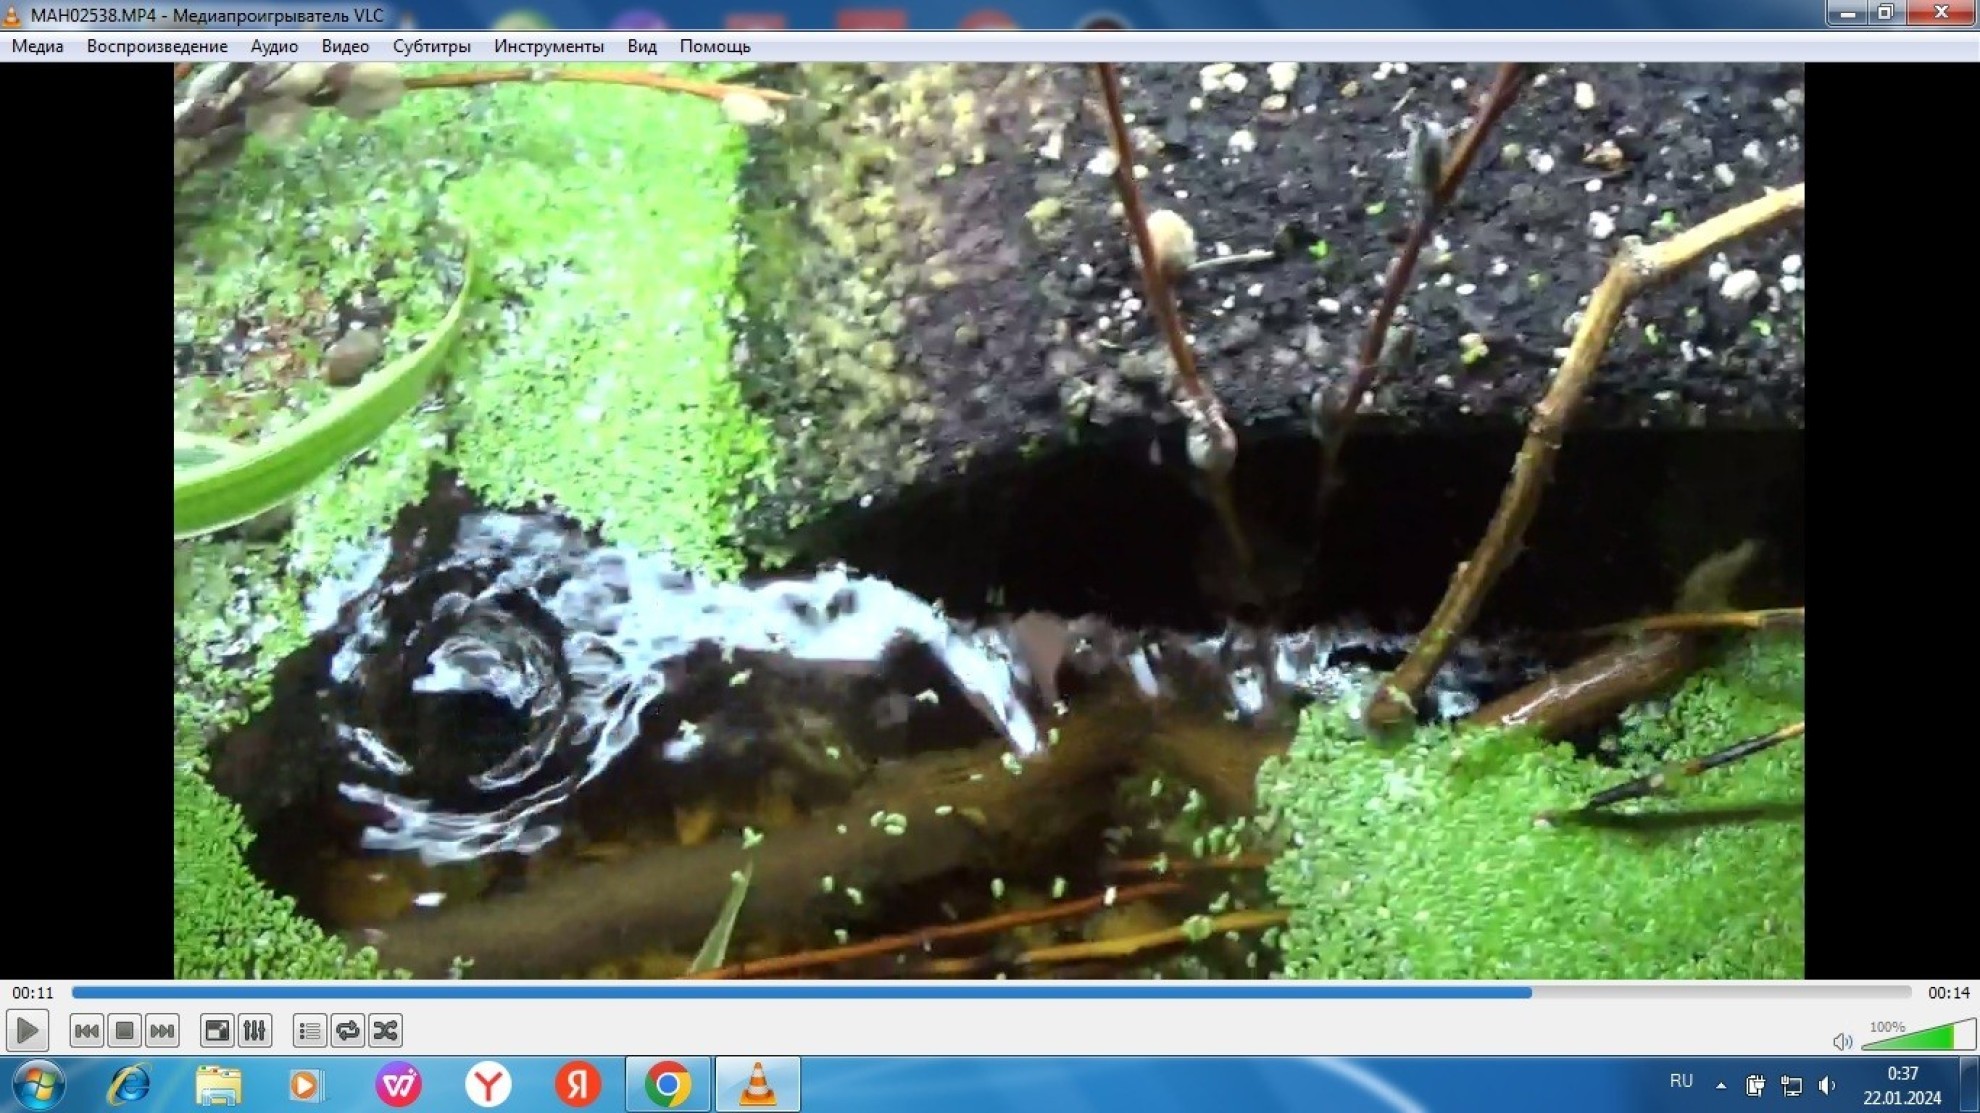Image resolution: width=1980 pixels, height=1113 pixels.
Task: Open the Воспроизведение menu
Action: pos(157,46)
